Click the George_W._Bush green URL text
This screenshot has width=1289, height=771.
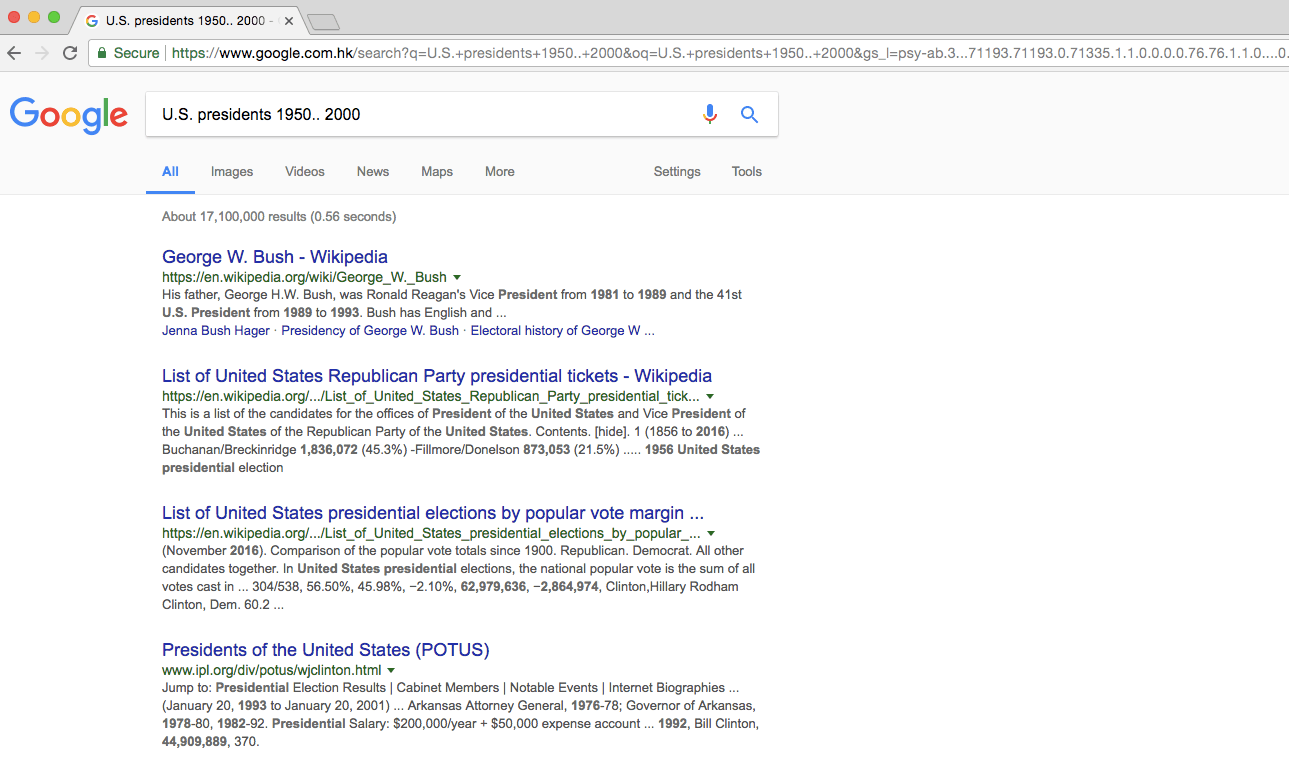tap(304, 277)
